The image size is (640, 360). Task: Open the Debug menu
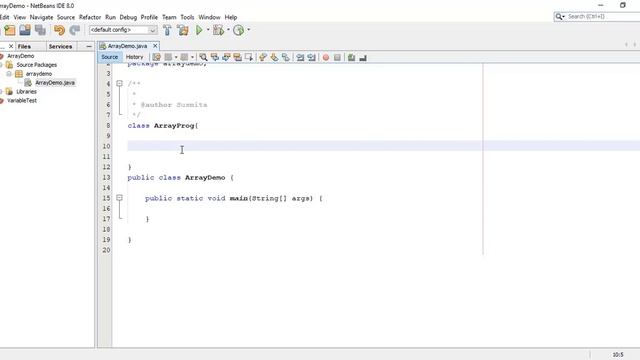(128, 17)
